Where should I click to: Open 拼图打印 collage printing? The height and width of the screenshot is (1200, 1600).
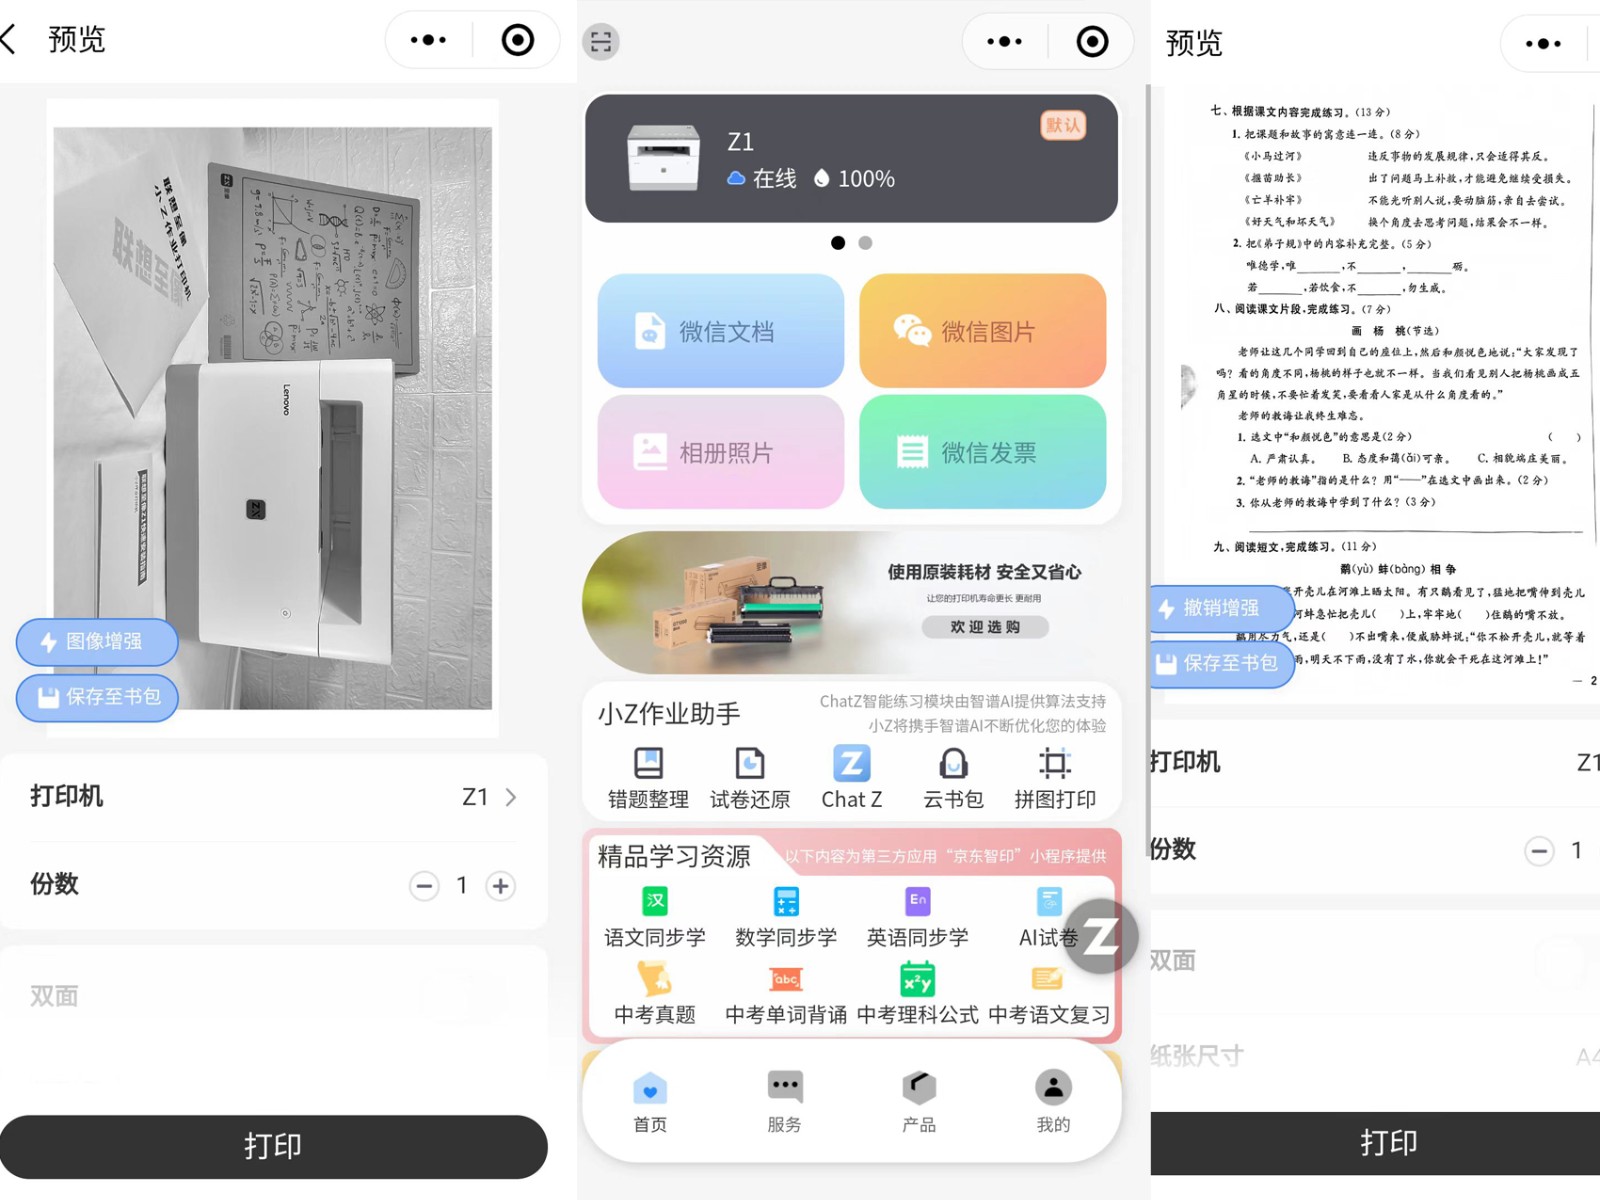point(1055,778)
